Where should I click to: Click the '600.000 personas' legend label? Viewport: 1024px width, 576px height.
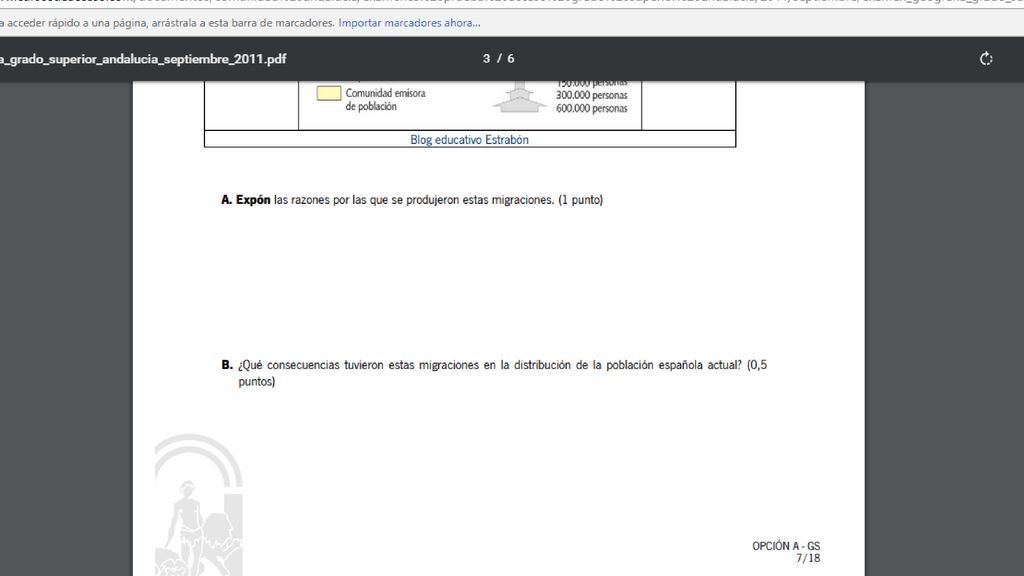pyautogui.click(x=592, y=108)
